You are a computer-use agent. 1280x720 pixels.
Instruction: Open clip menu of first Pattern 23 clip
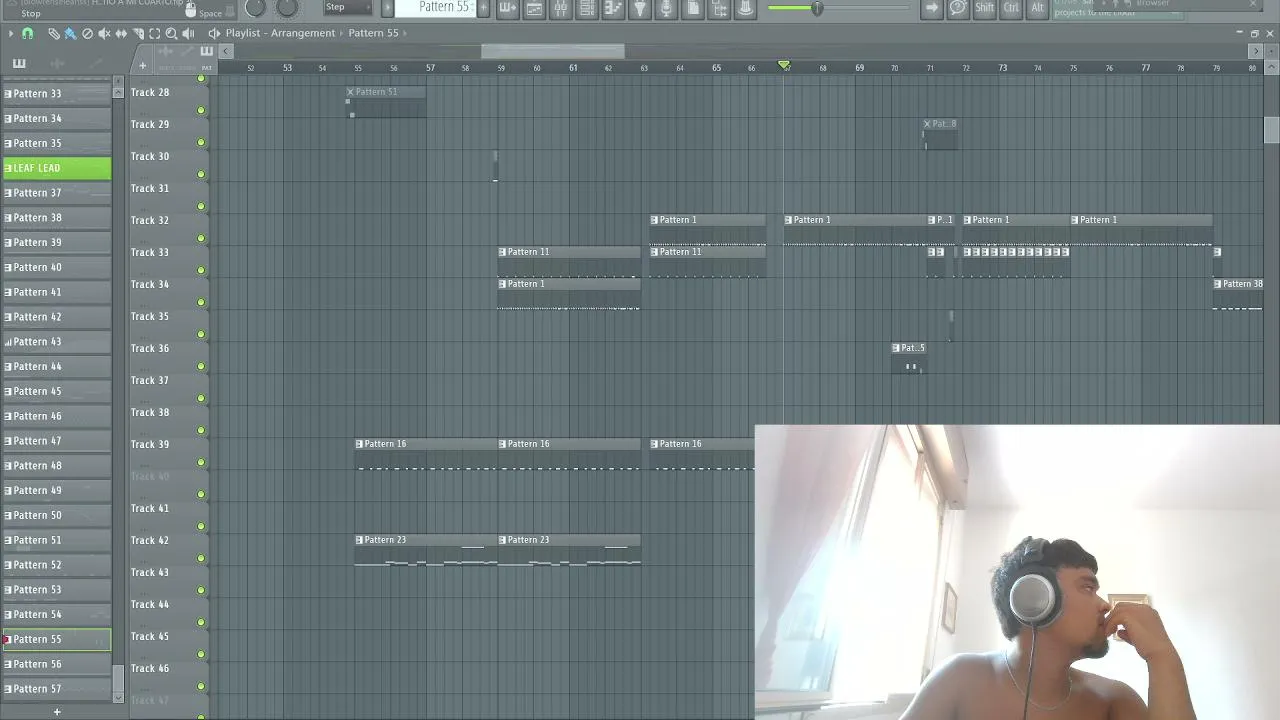[x=359, y=540]
